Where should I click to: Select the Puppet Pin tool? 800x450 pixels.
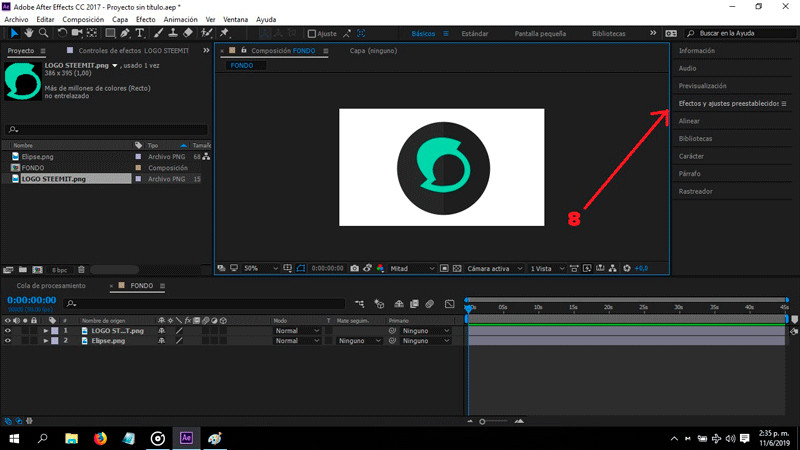click(x=225, y=33)
